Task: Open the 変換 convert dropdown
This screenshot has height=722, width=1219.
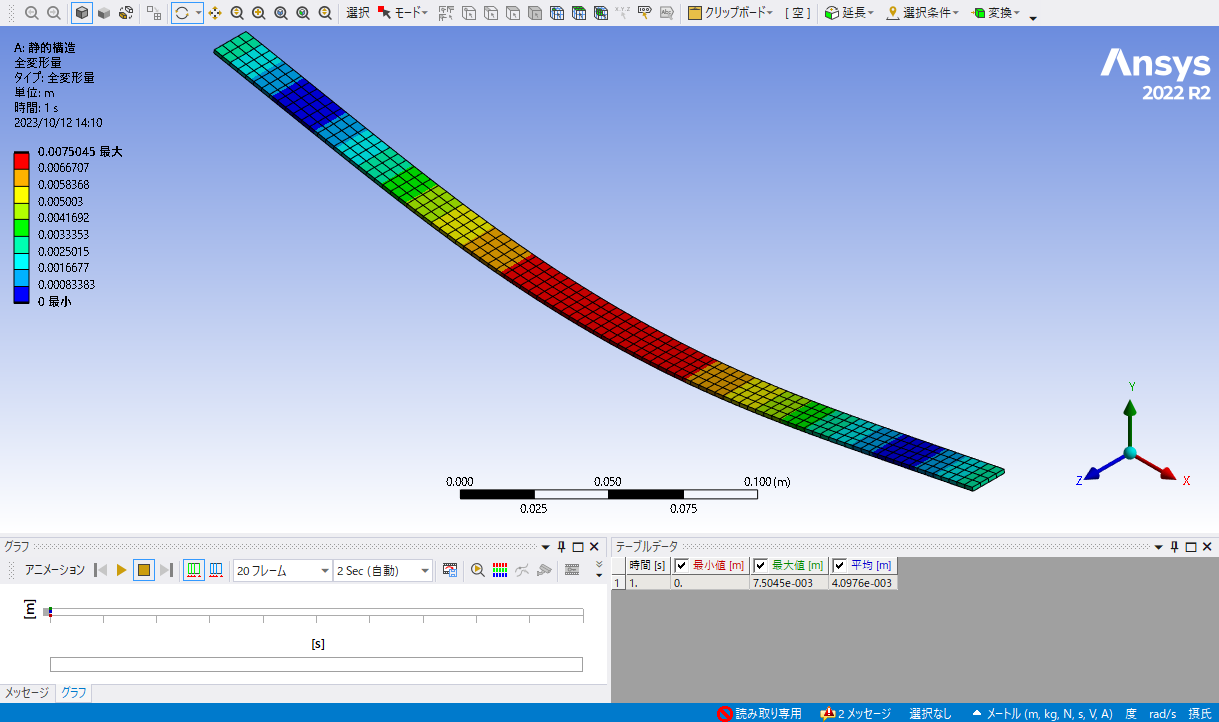Action: pyautogui.click(x=996, y=13)
